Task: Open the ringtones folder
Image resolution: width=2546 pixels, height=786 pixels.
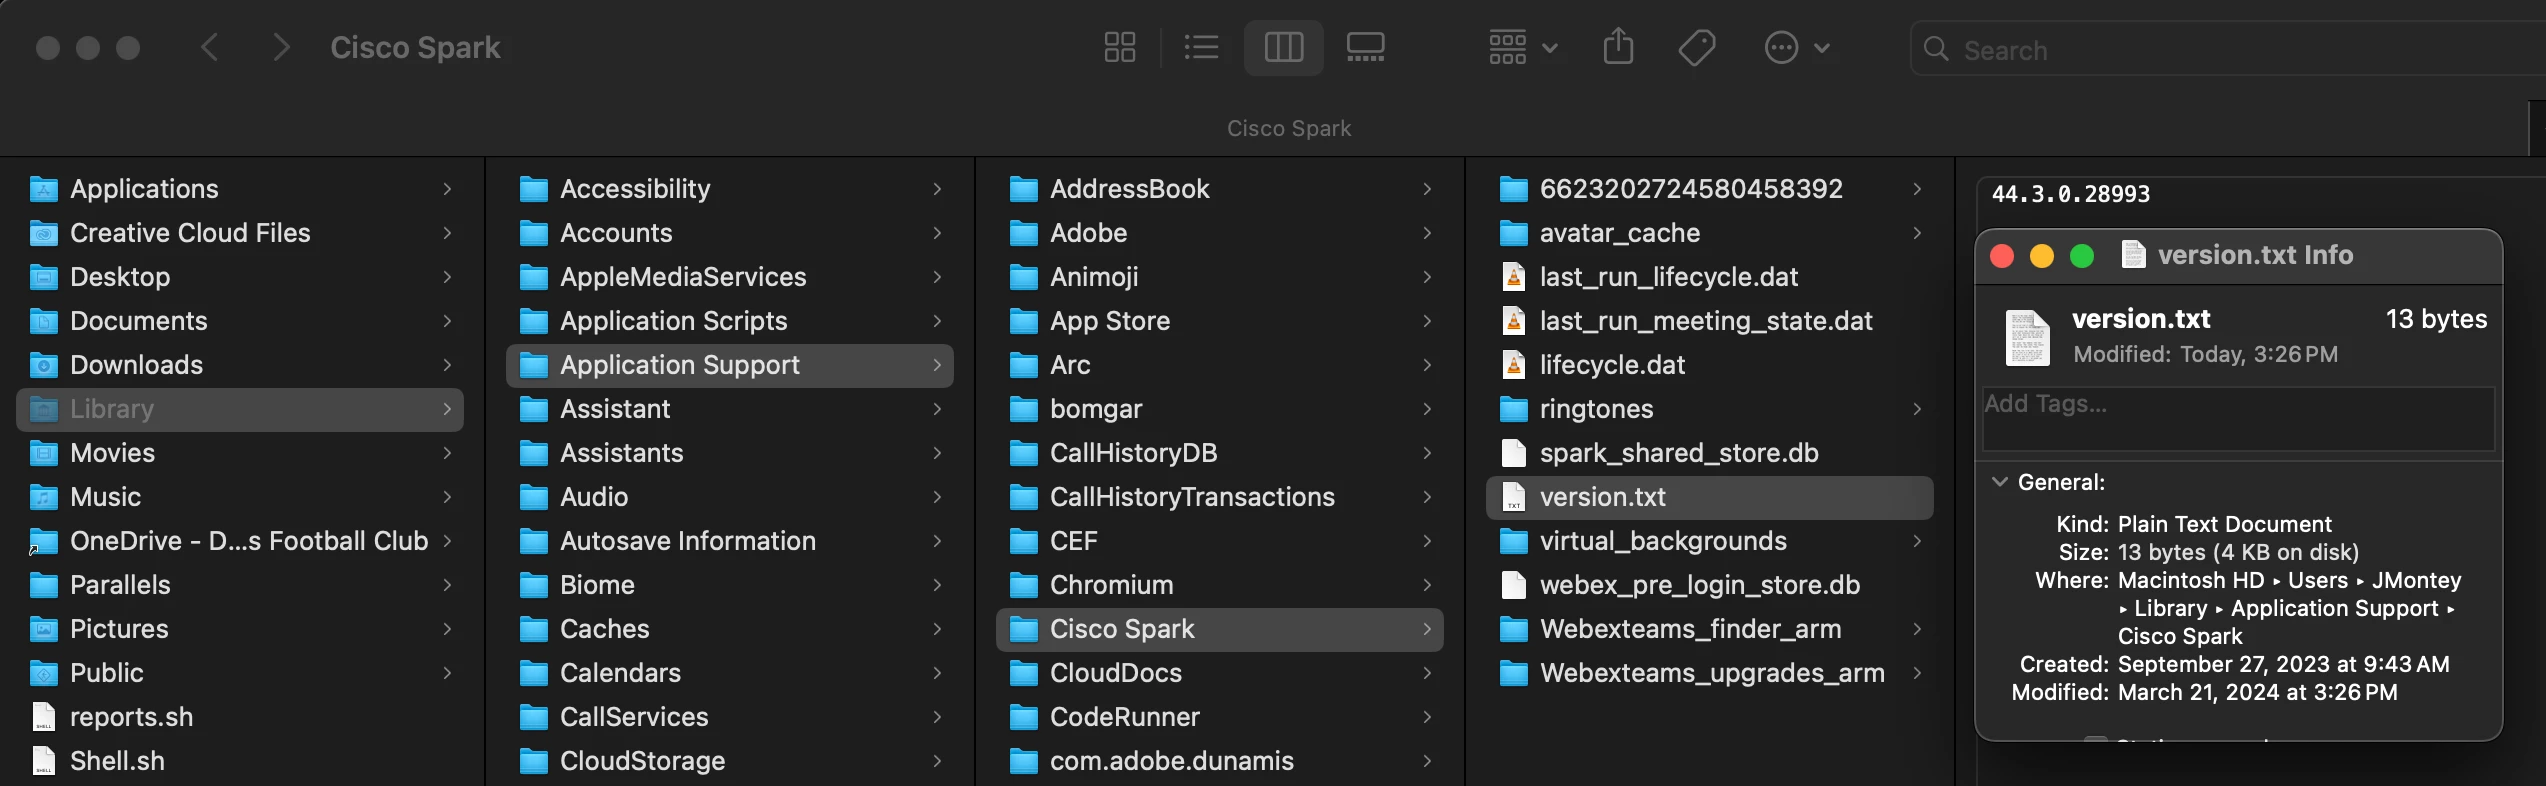Action: 1710,409
